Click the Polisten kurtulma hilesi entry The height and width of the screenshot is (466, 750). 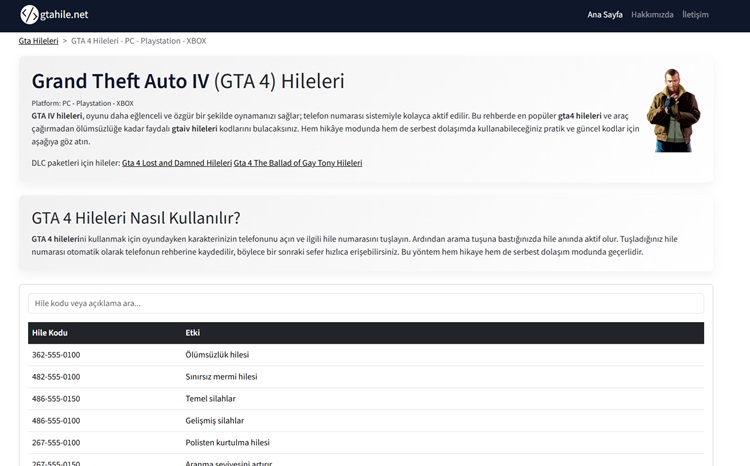[x=227, y=443]
